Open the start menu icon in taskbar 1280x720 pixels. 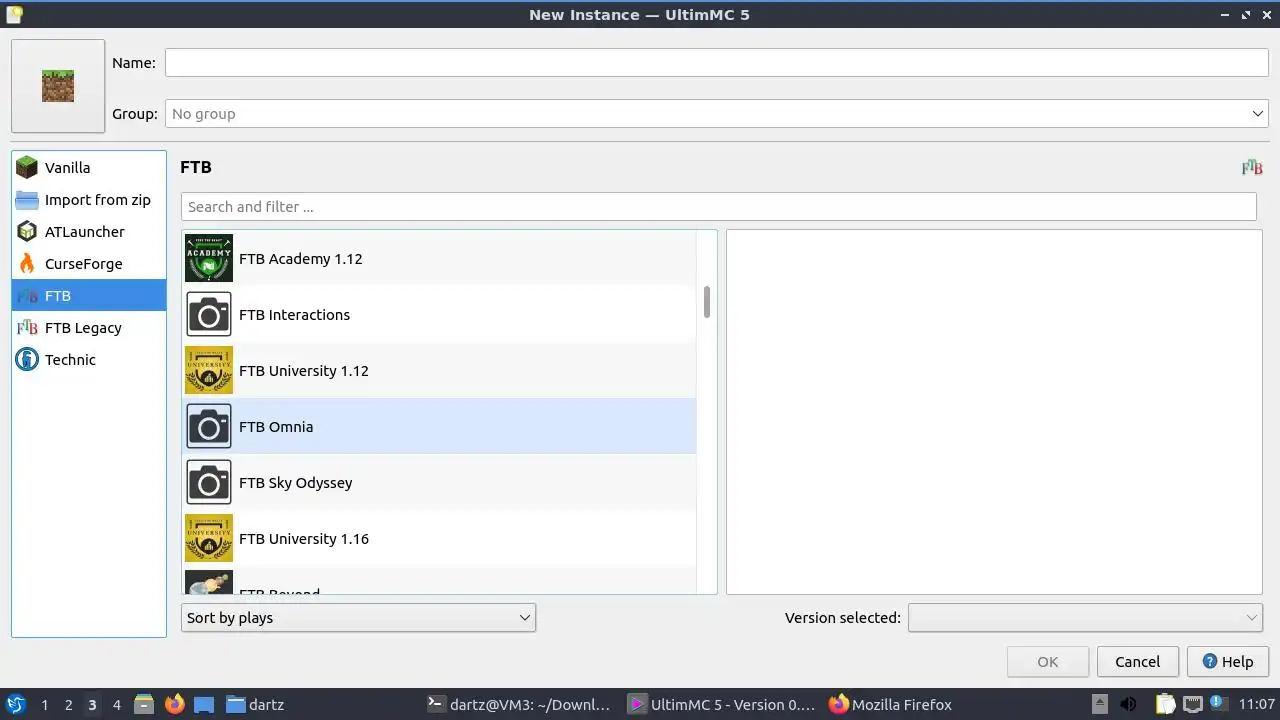pyautogui.click(x=16, y=705)
